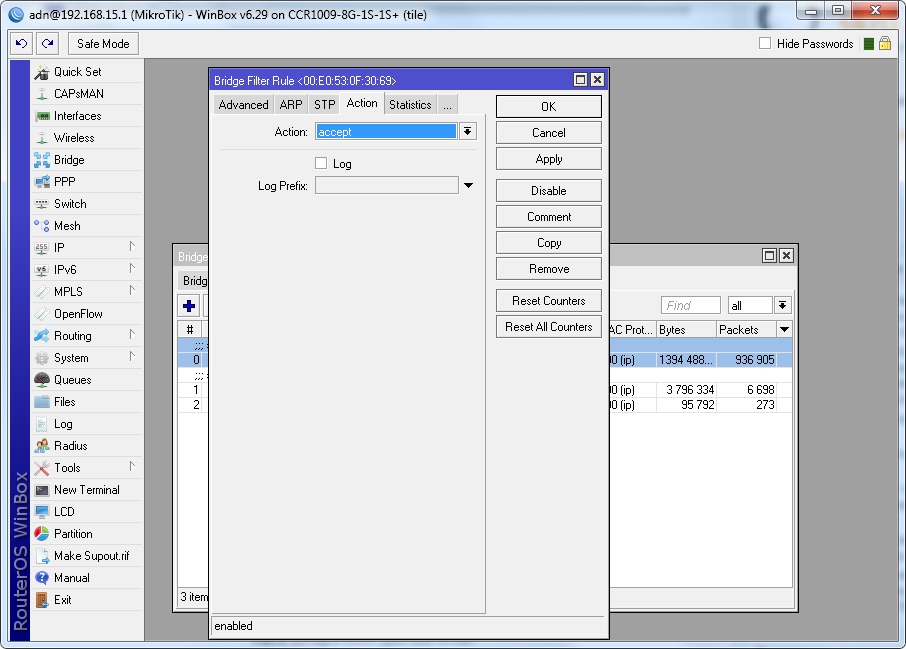
Task: Expand the Log Prefix arrow
Action: [468, 186]
